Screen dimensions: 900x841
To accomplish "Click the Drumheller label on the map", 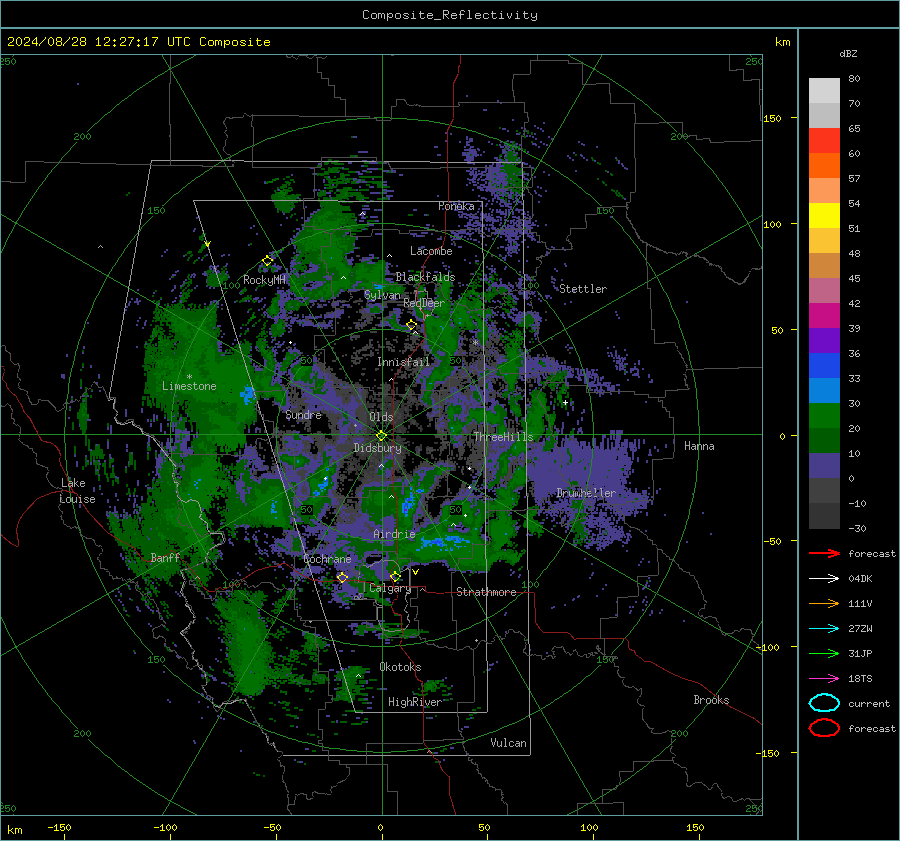I will pyautogui.click(x=585, y=493).
